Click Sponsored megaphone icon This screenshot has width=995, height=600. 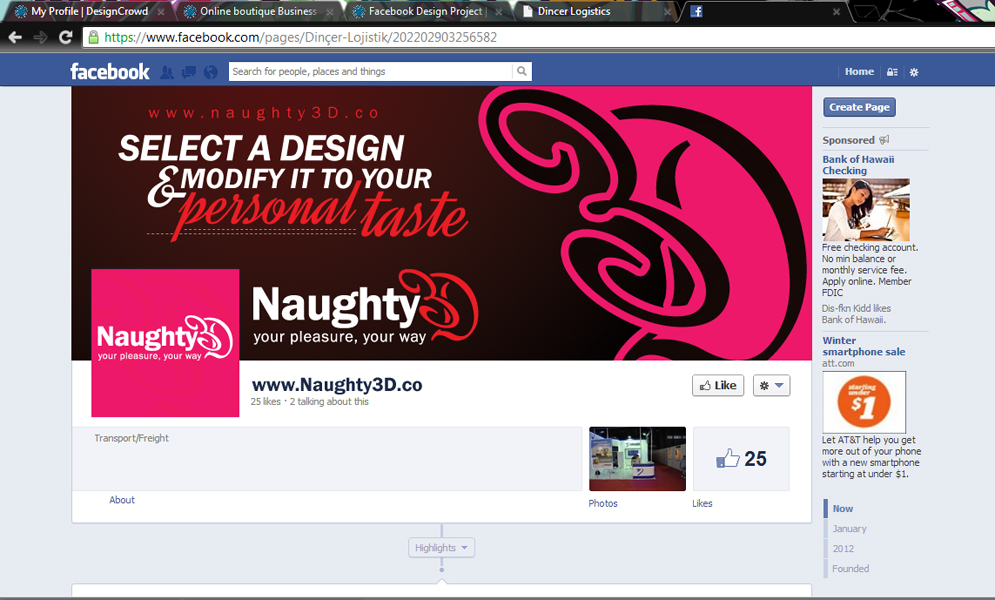point(885,140)
